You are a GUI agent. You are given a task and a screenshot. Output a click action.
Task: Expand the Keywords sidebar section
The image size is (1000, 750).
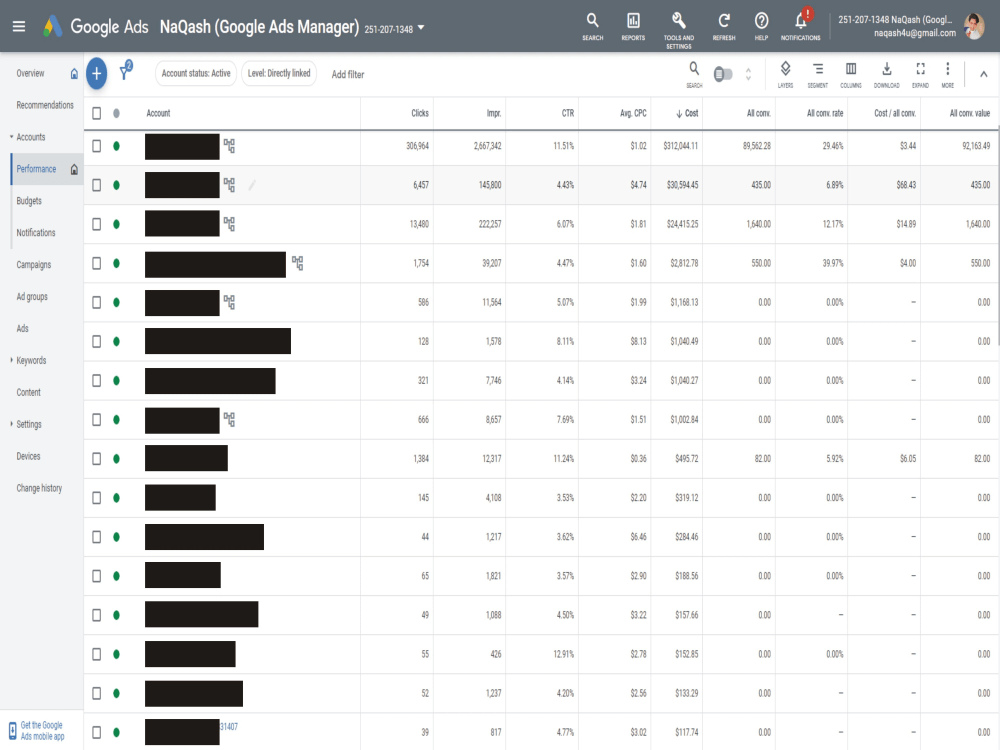click(x=11, y=360)
